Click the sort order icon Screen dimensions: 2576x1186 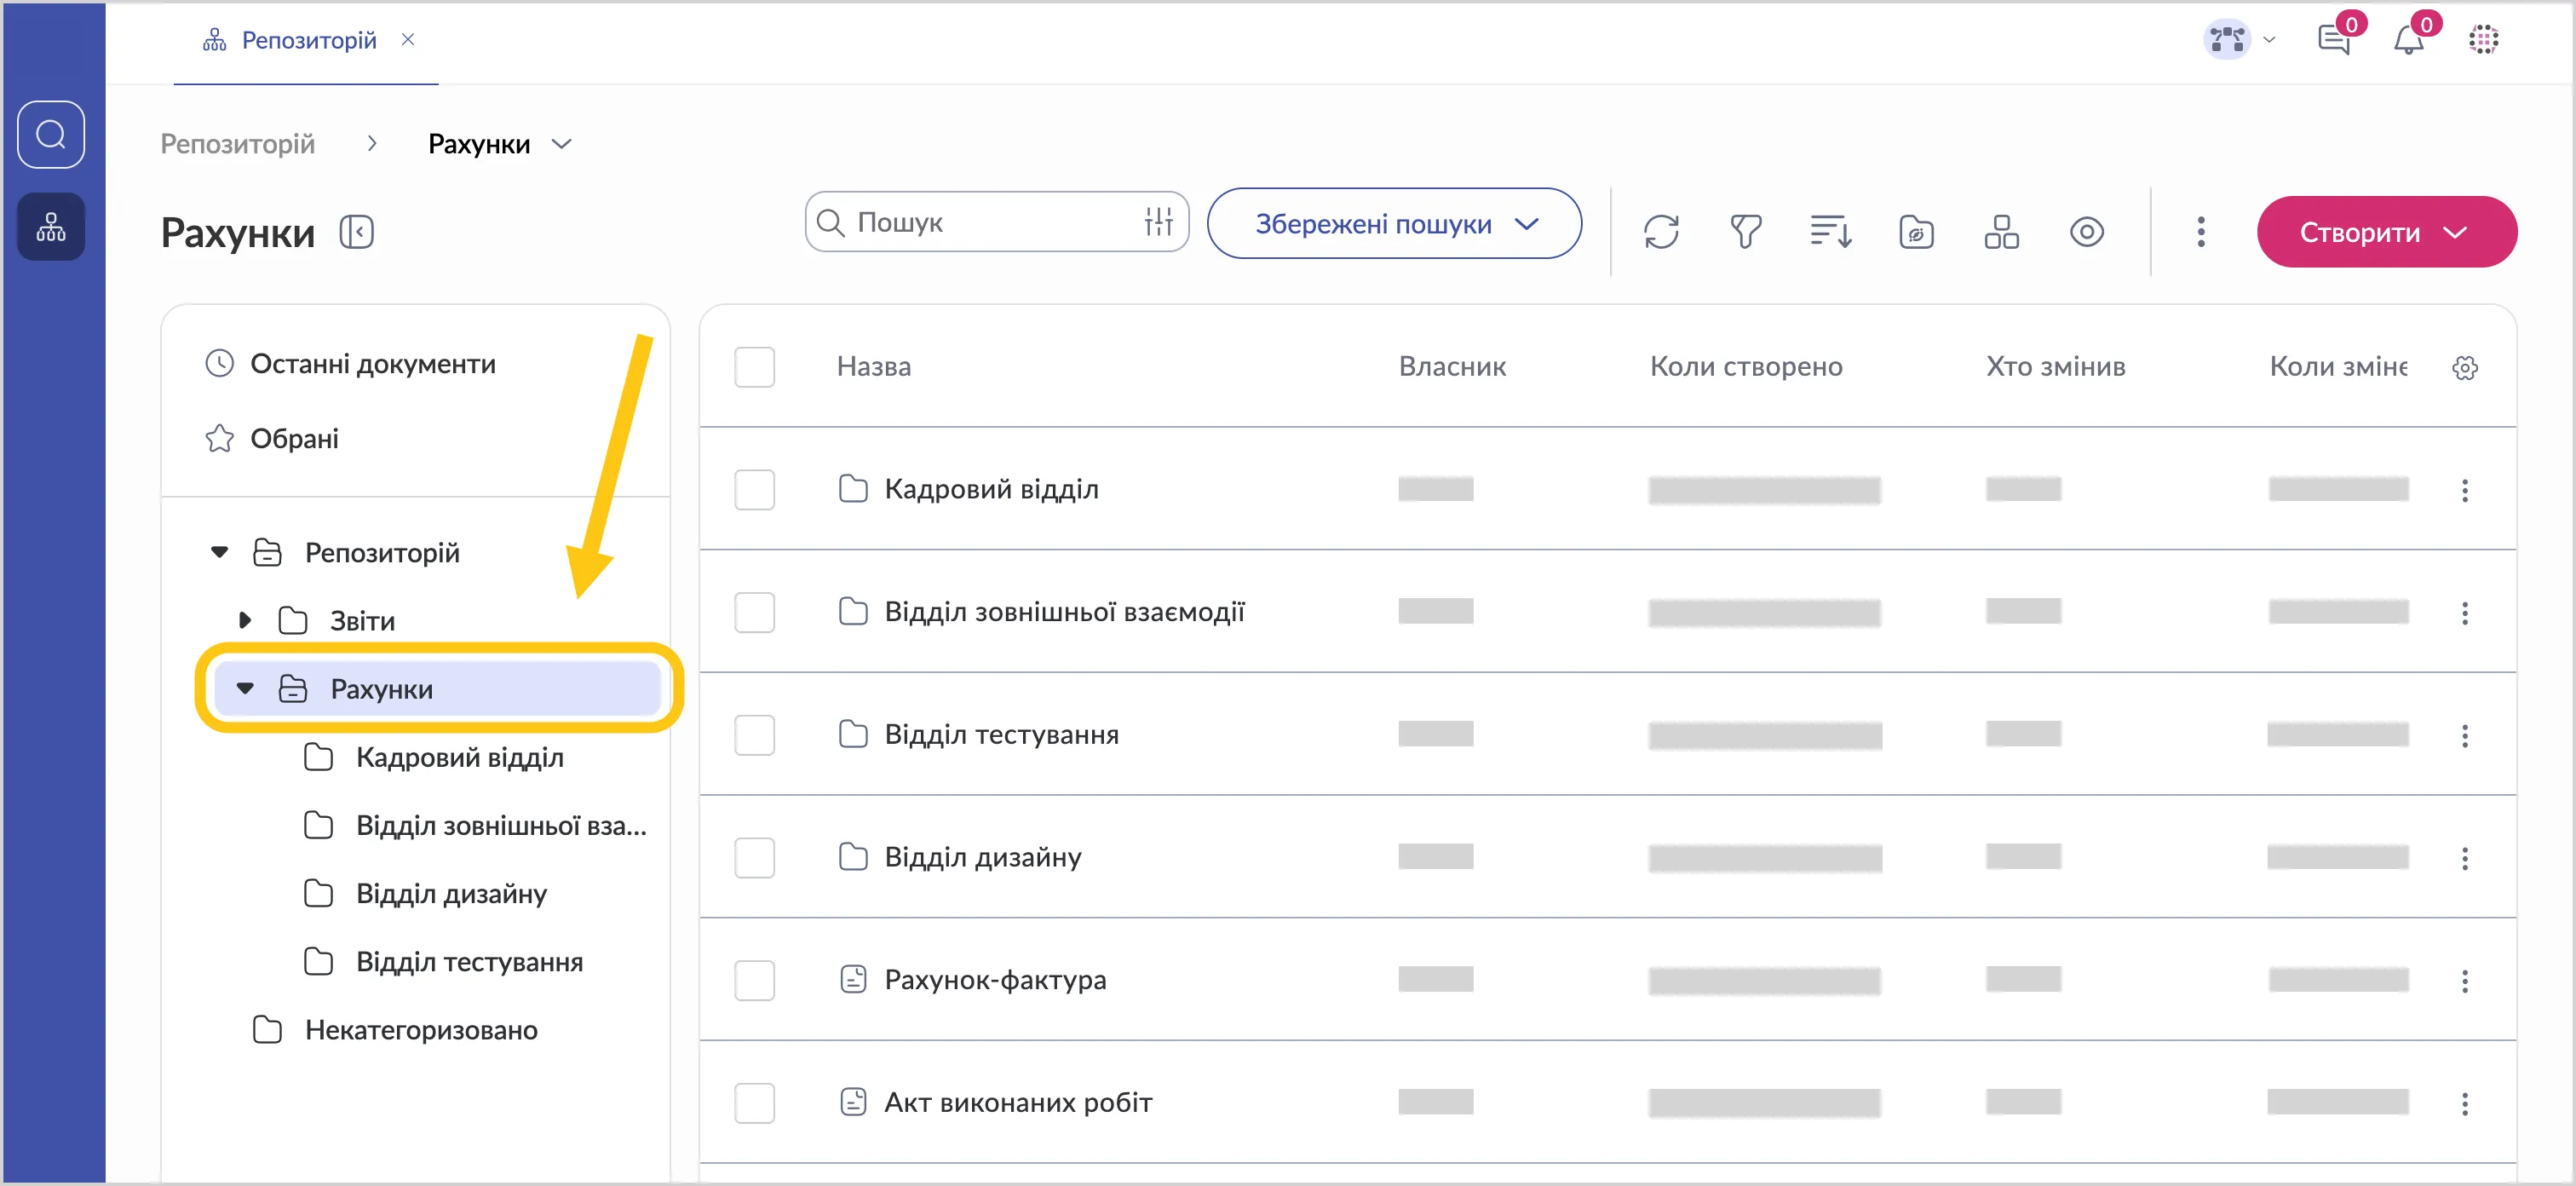pos(1830,232)
